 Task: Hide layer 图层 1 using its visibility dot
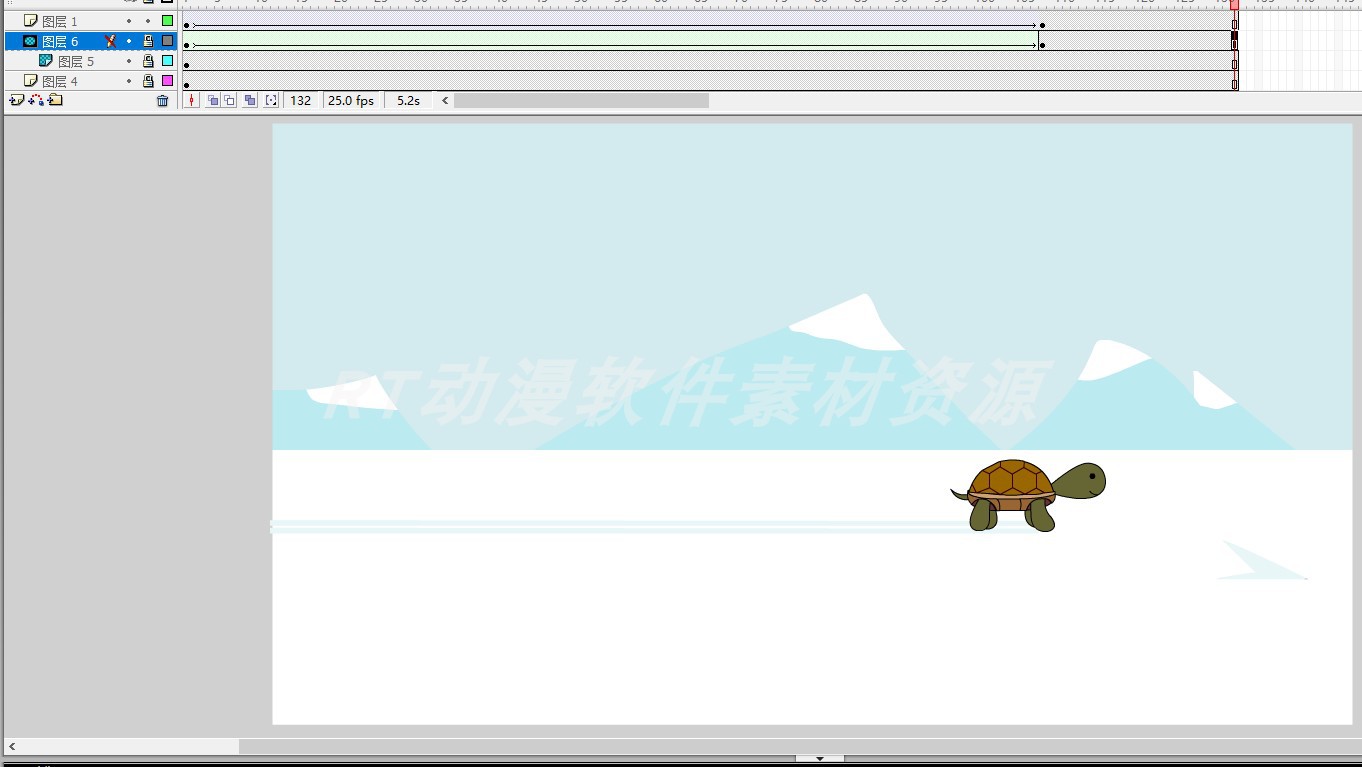point(129,21)
